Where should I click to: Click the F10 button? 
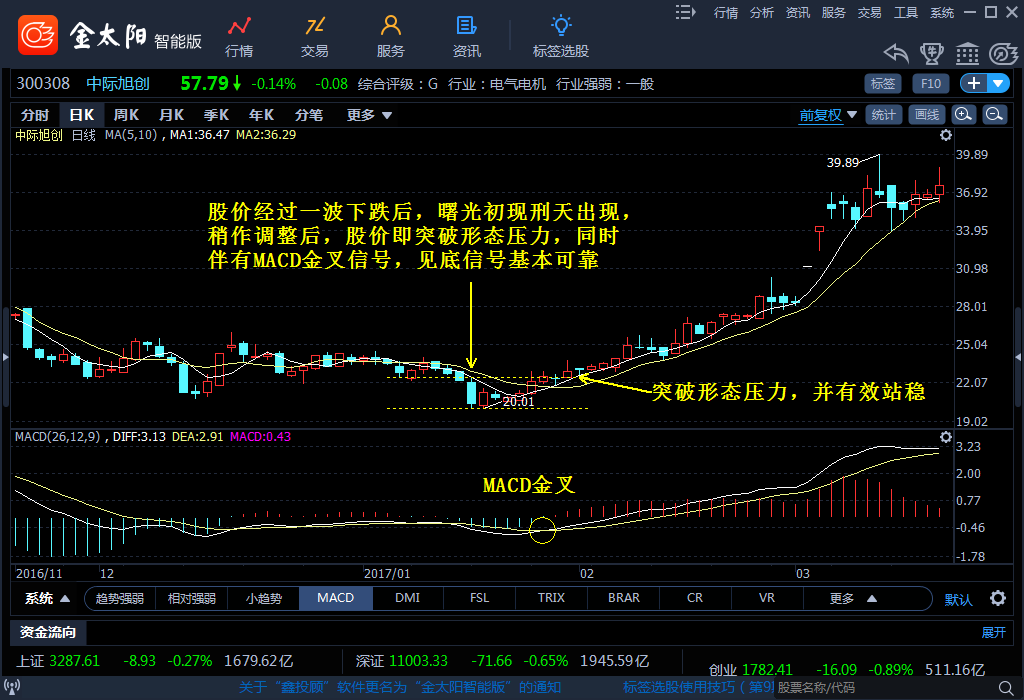930,84
